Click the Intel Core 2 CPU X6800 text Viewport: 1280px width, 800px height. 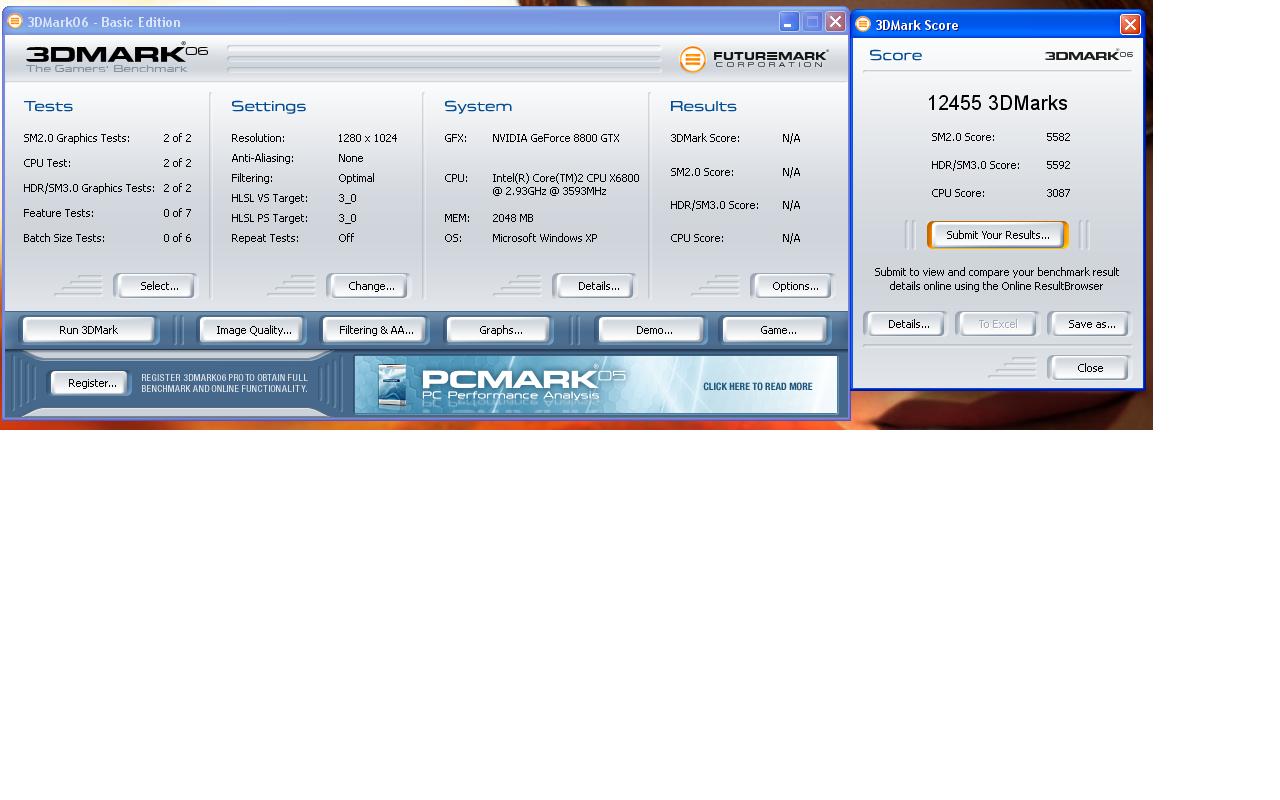click(x=565, y=184)
